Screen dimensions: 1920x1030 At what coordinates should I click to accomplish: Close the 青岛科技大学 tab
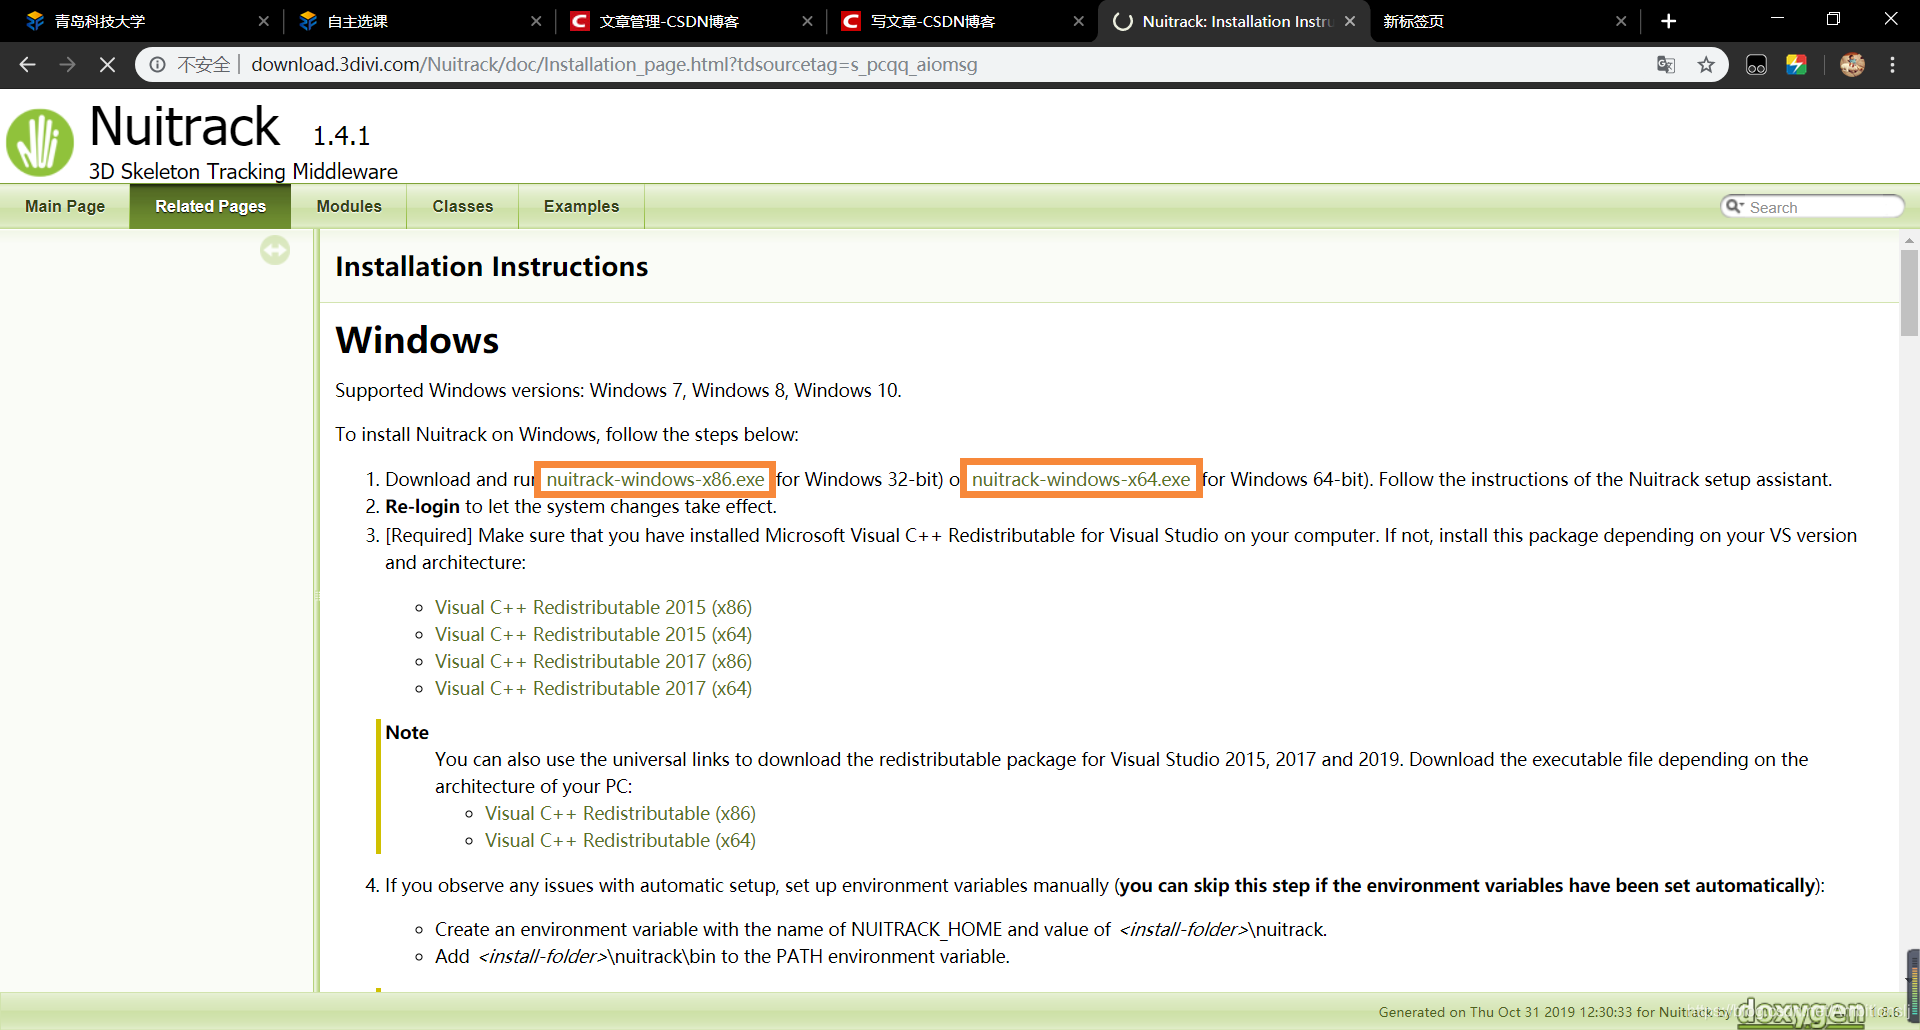coord(263,21)
